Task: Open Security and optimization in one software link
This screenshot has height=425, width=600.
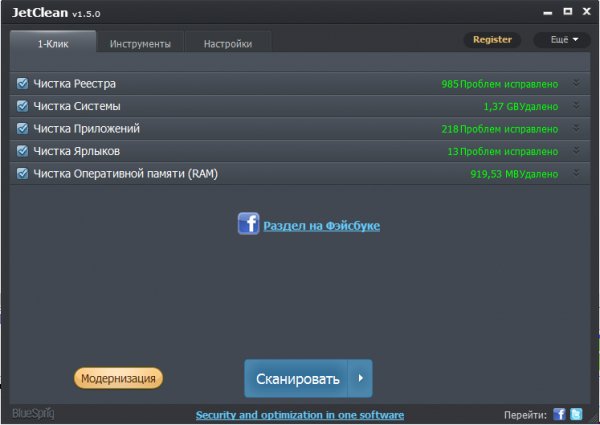Action: tap(300, 415)
